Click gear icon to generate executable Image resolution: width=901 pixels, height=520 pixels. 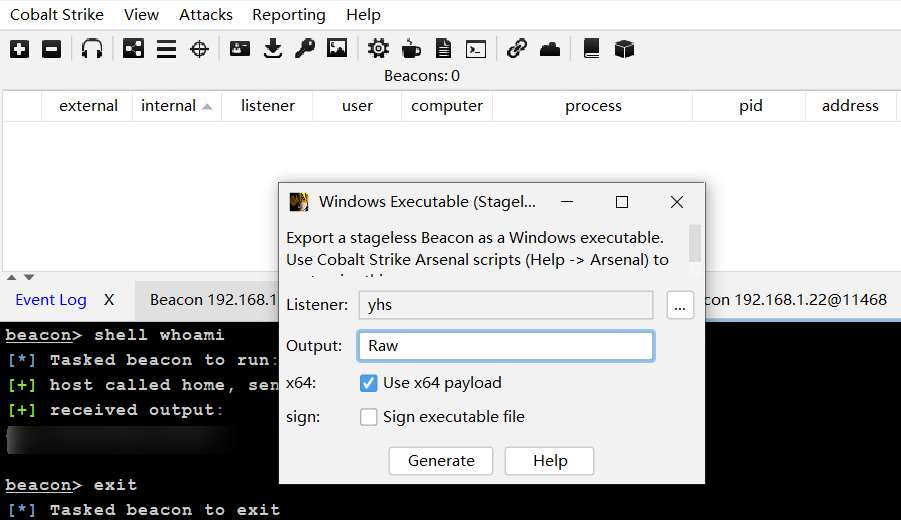coord(378,49)
